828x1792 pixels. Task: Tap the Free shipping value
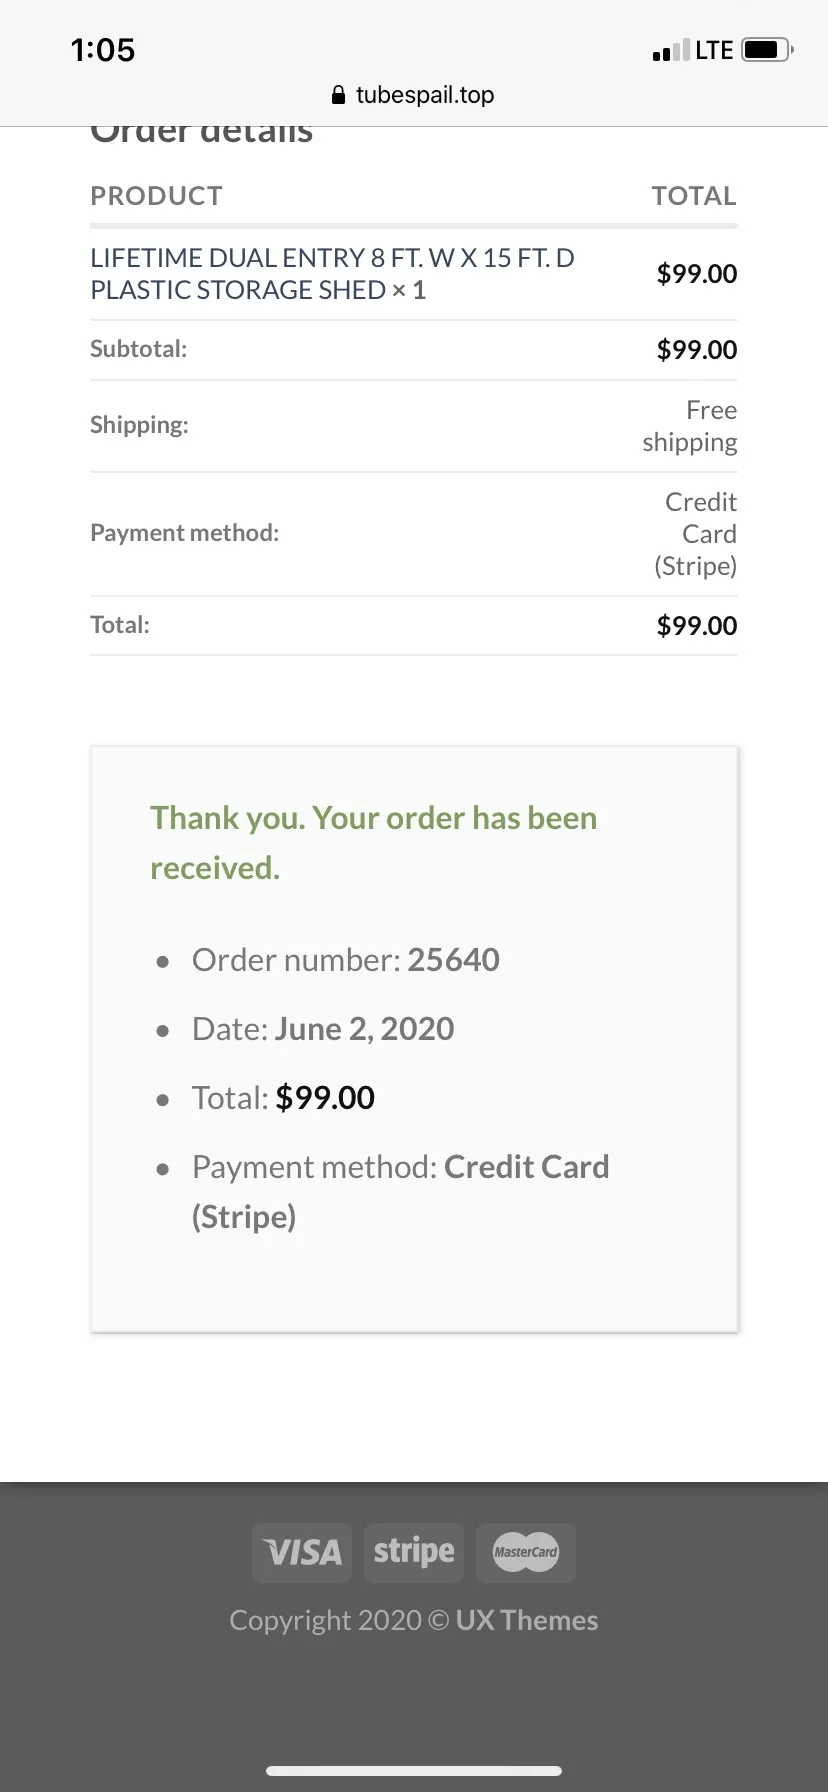point(690,426)
